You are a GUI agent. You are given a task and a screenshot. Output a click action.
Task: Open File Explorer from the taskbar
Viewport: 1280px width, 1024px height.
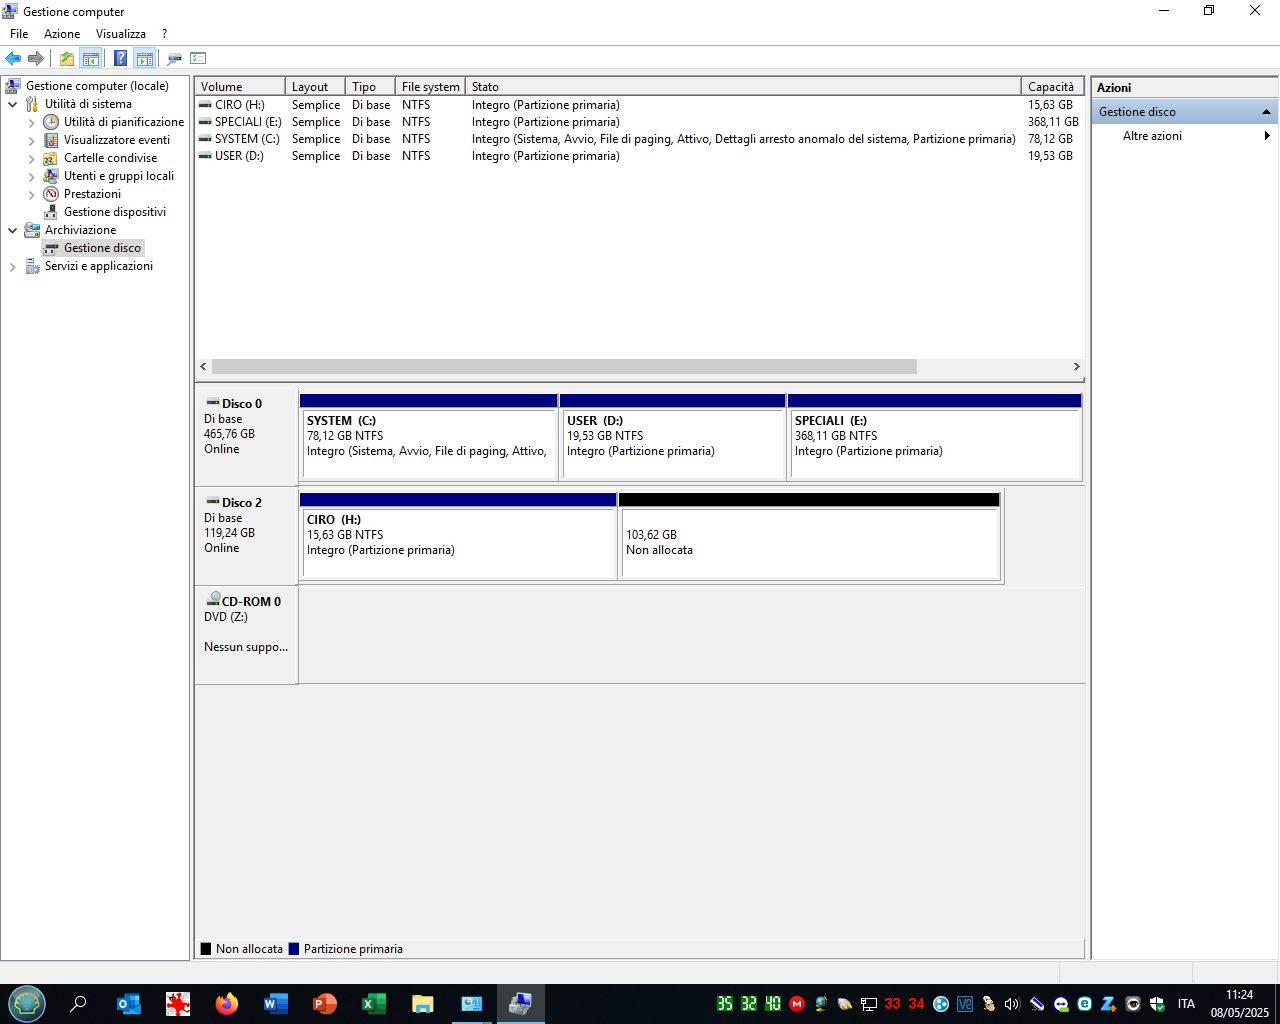point(423,1004)
